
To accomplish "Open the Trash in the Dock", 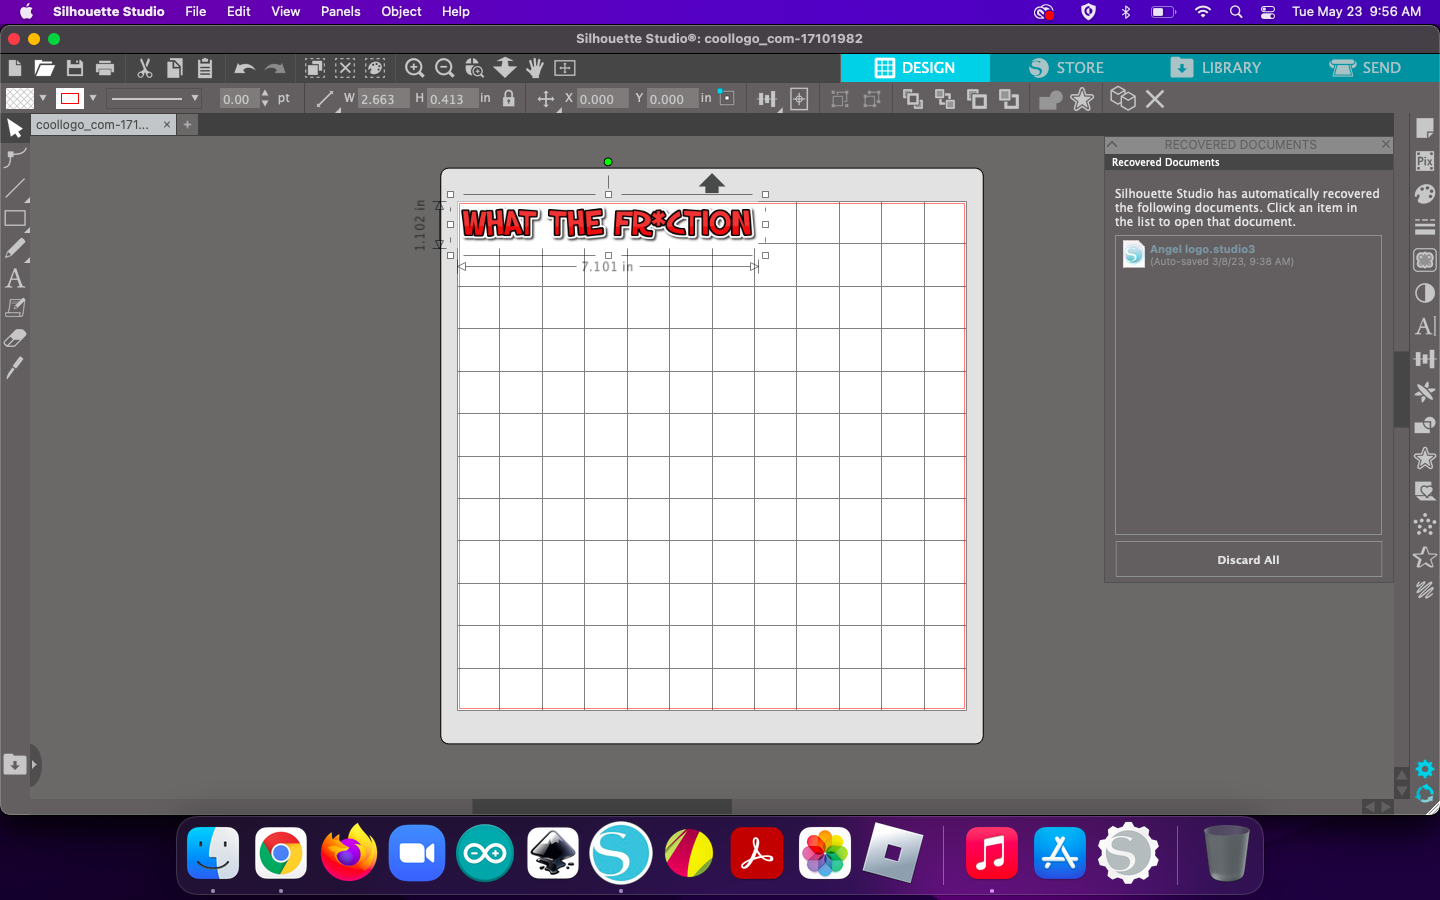I will 1226,854.
